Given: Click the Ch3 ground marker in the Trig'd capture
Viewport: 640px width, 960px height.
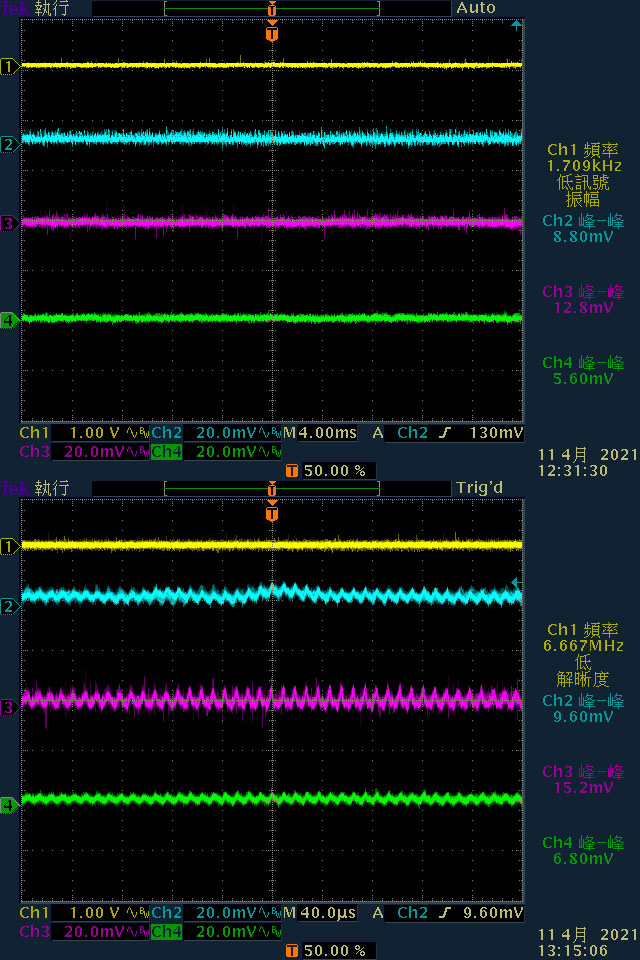Looking at the screenshot, I should coord(9,708).
